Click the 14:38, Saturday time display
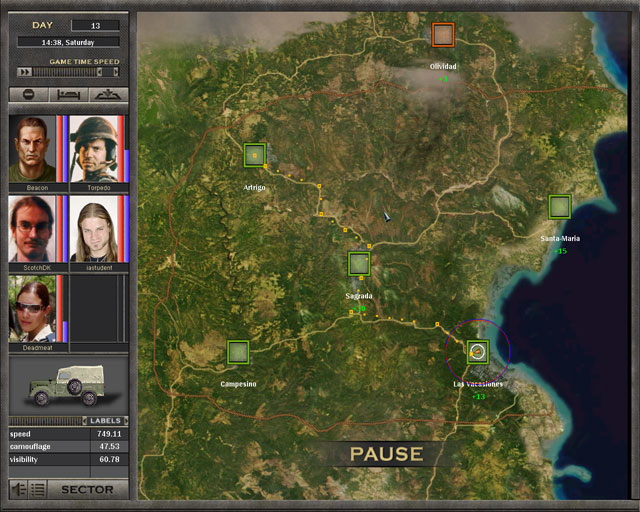This screenshot has width=640, height=512. point(68,42)
